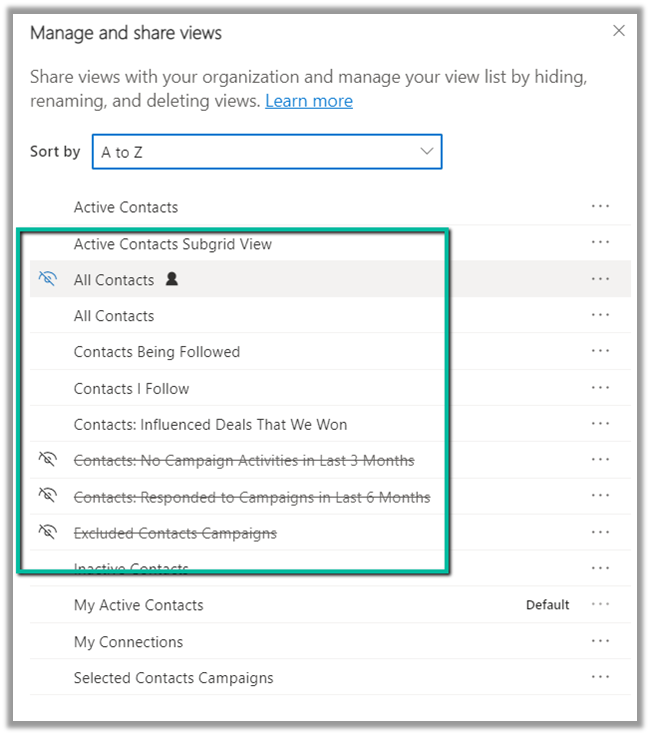Open more options for Active Contacts
The height and width of the screenshot is (735, 650).
pyautogui.click(x=600, y=206)
